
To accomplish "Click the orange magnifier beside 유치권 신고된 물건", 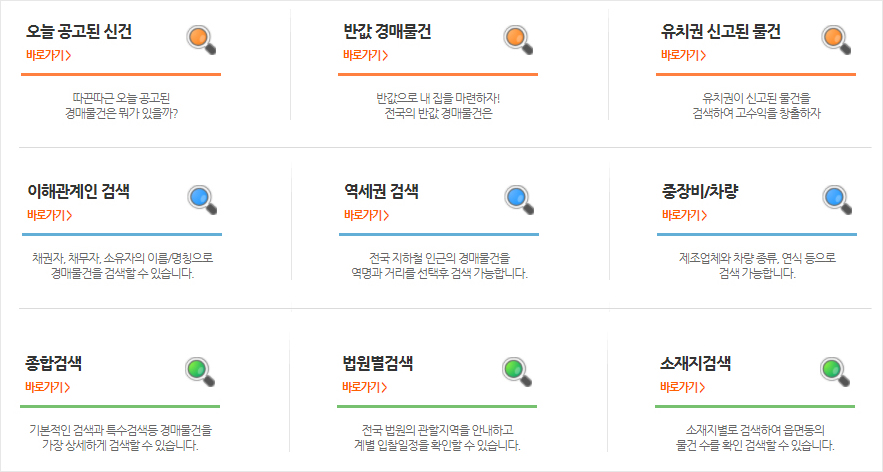I will (x=836, y=40).
